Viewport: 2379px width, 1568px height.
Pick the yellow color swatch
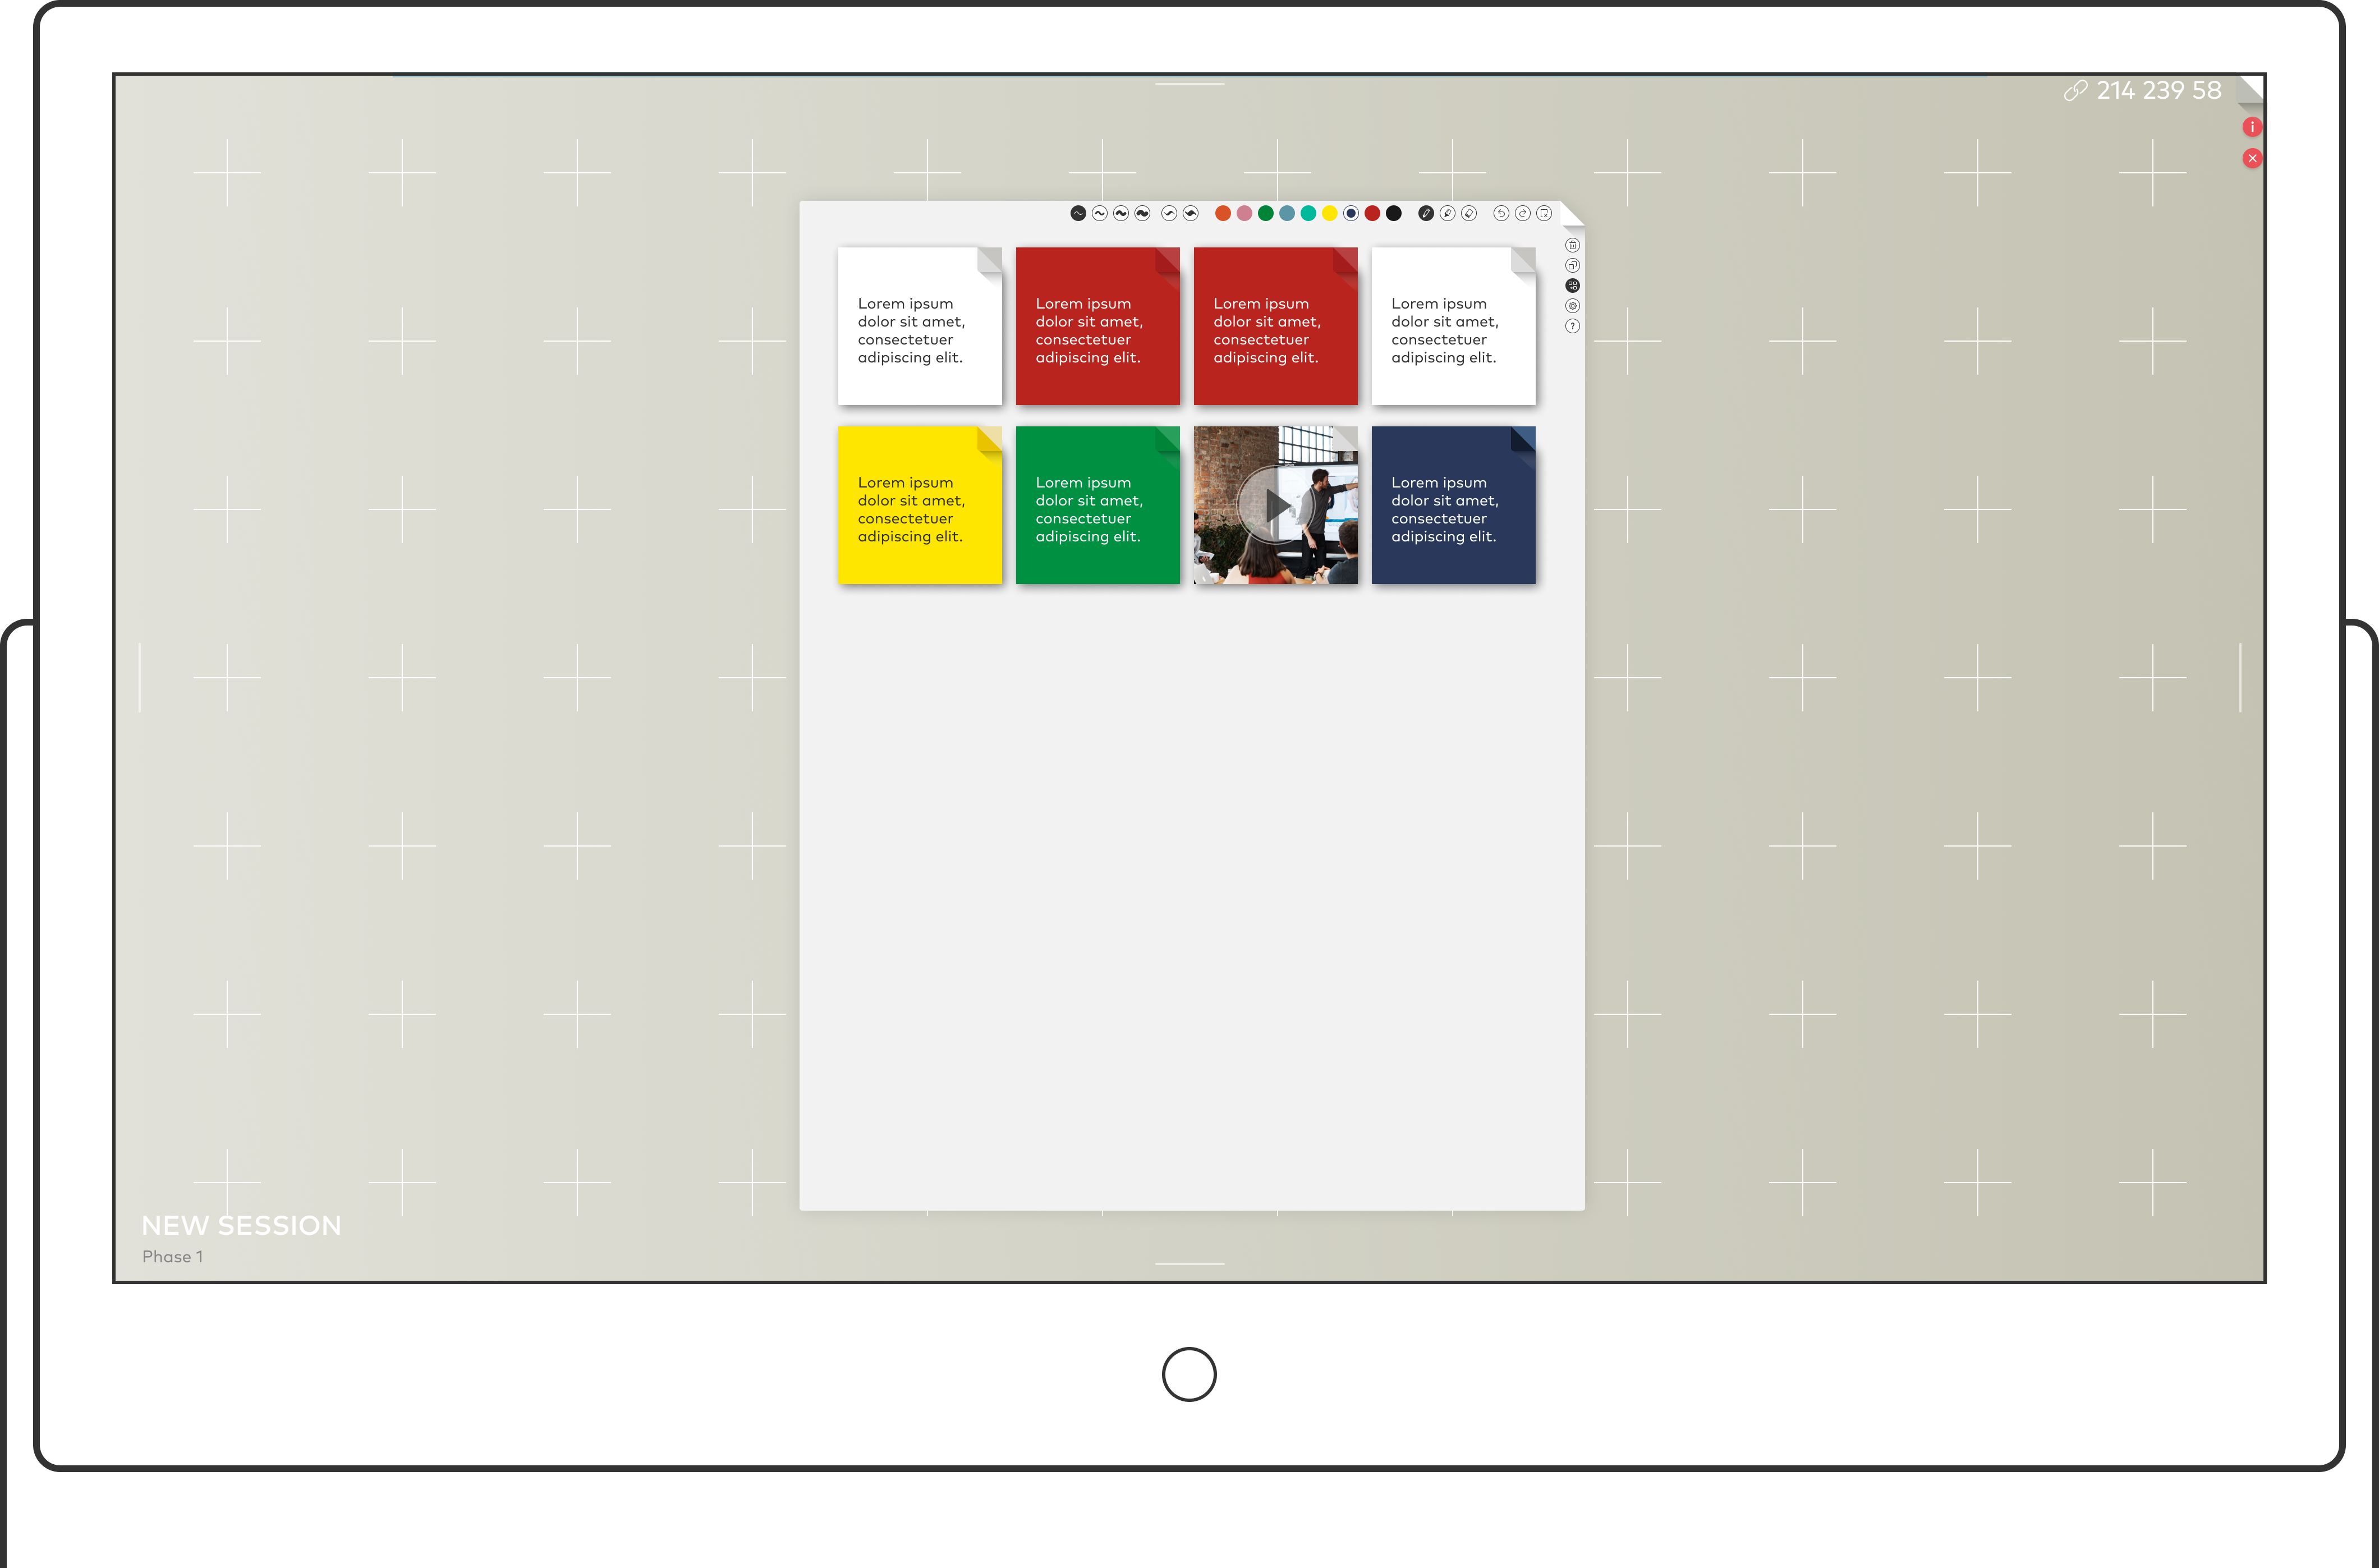pyautogui.click(x=1330, y=213)
